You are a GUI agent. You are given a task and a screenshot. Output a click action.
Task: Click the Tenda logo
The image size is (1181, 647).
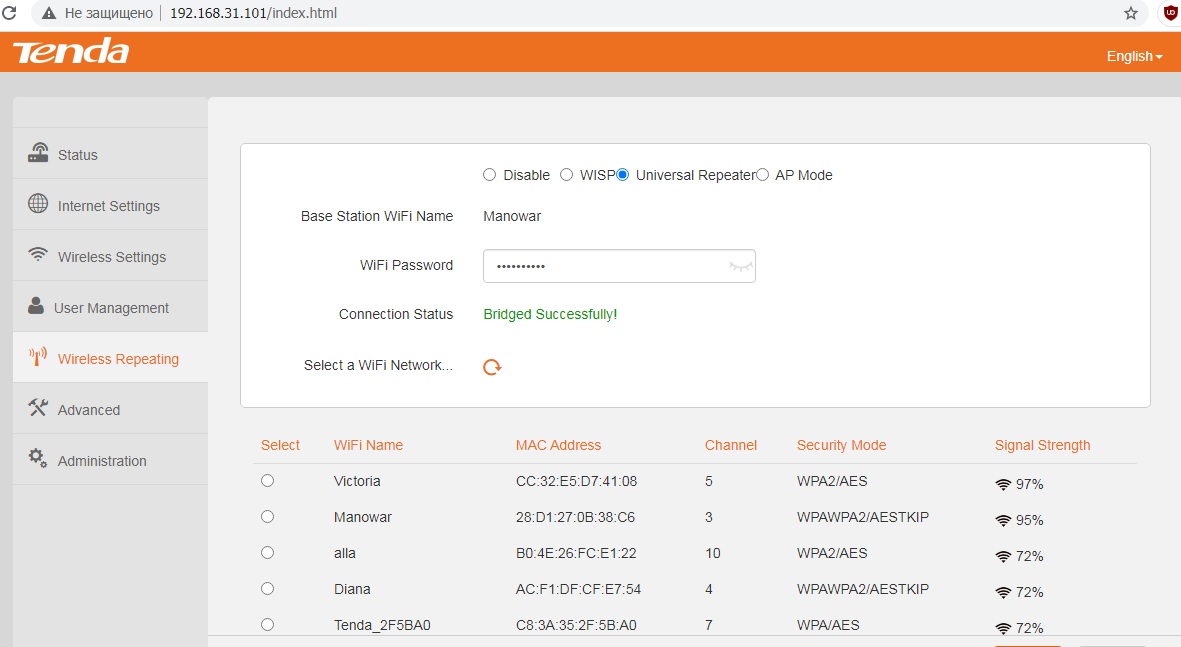pyautogui.click(x=71, y=52)
